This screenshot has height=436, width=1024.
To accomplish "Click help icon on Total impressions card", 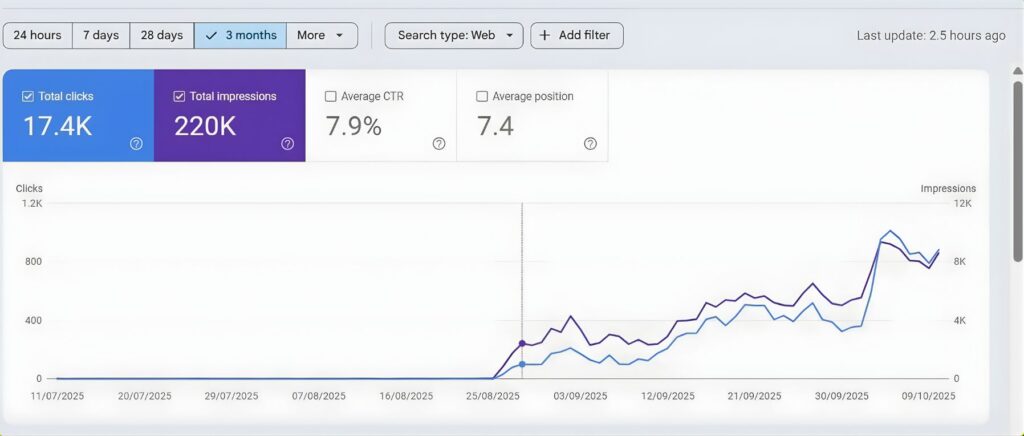I will (x=287, y=144).
